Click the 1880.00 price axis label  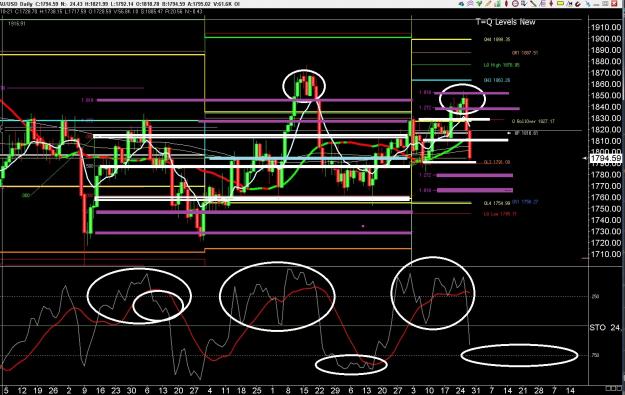pyautogui.click(x=605, y=61)
